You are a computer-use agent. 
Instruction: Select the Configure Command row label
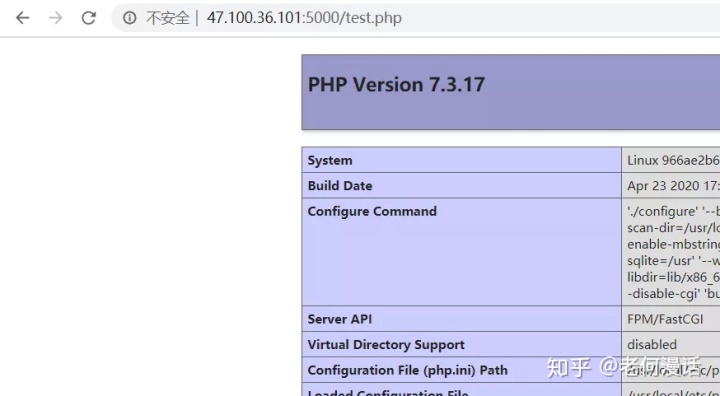point(372,211)
